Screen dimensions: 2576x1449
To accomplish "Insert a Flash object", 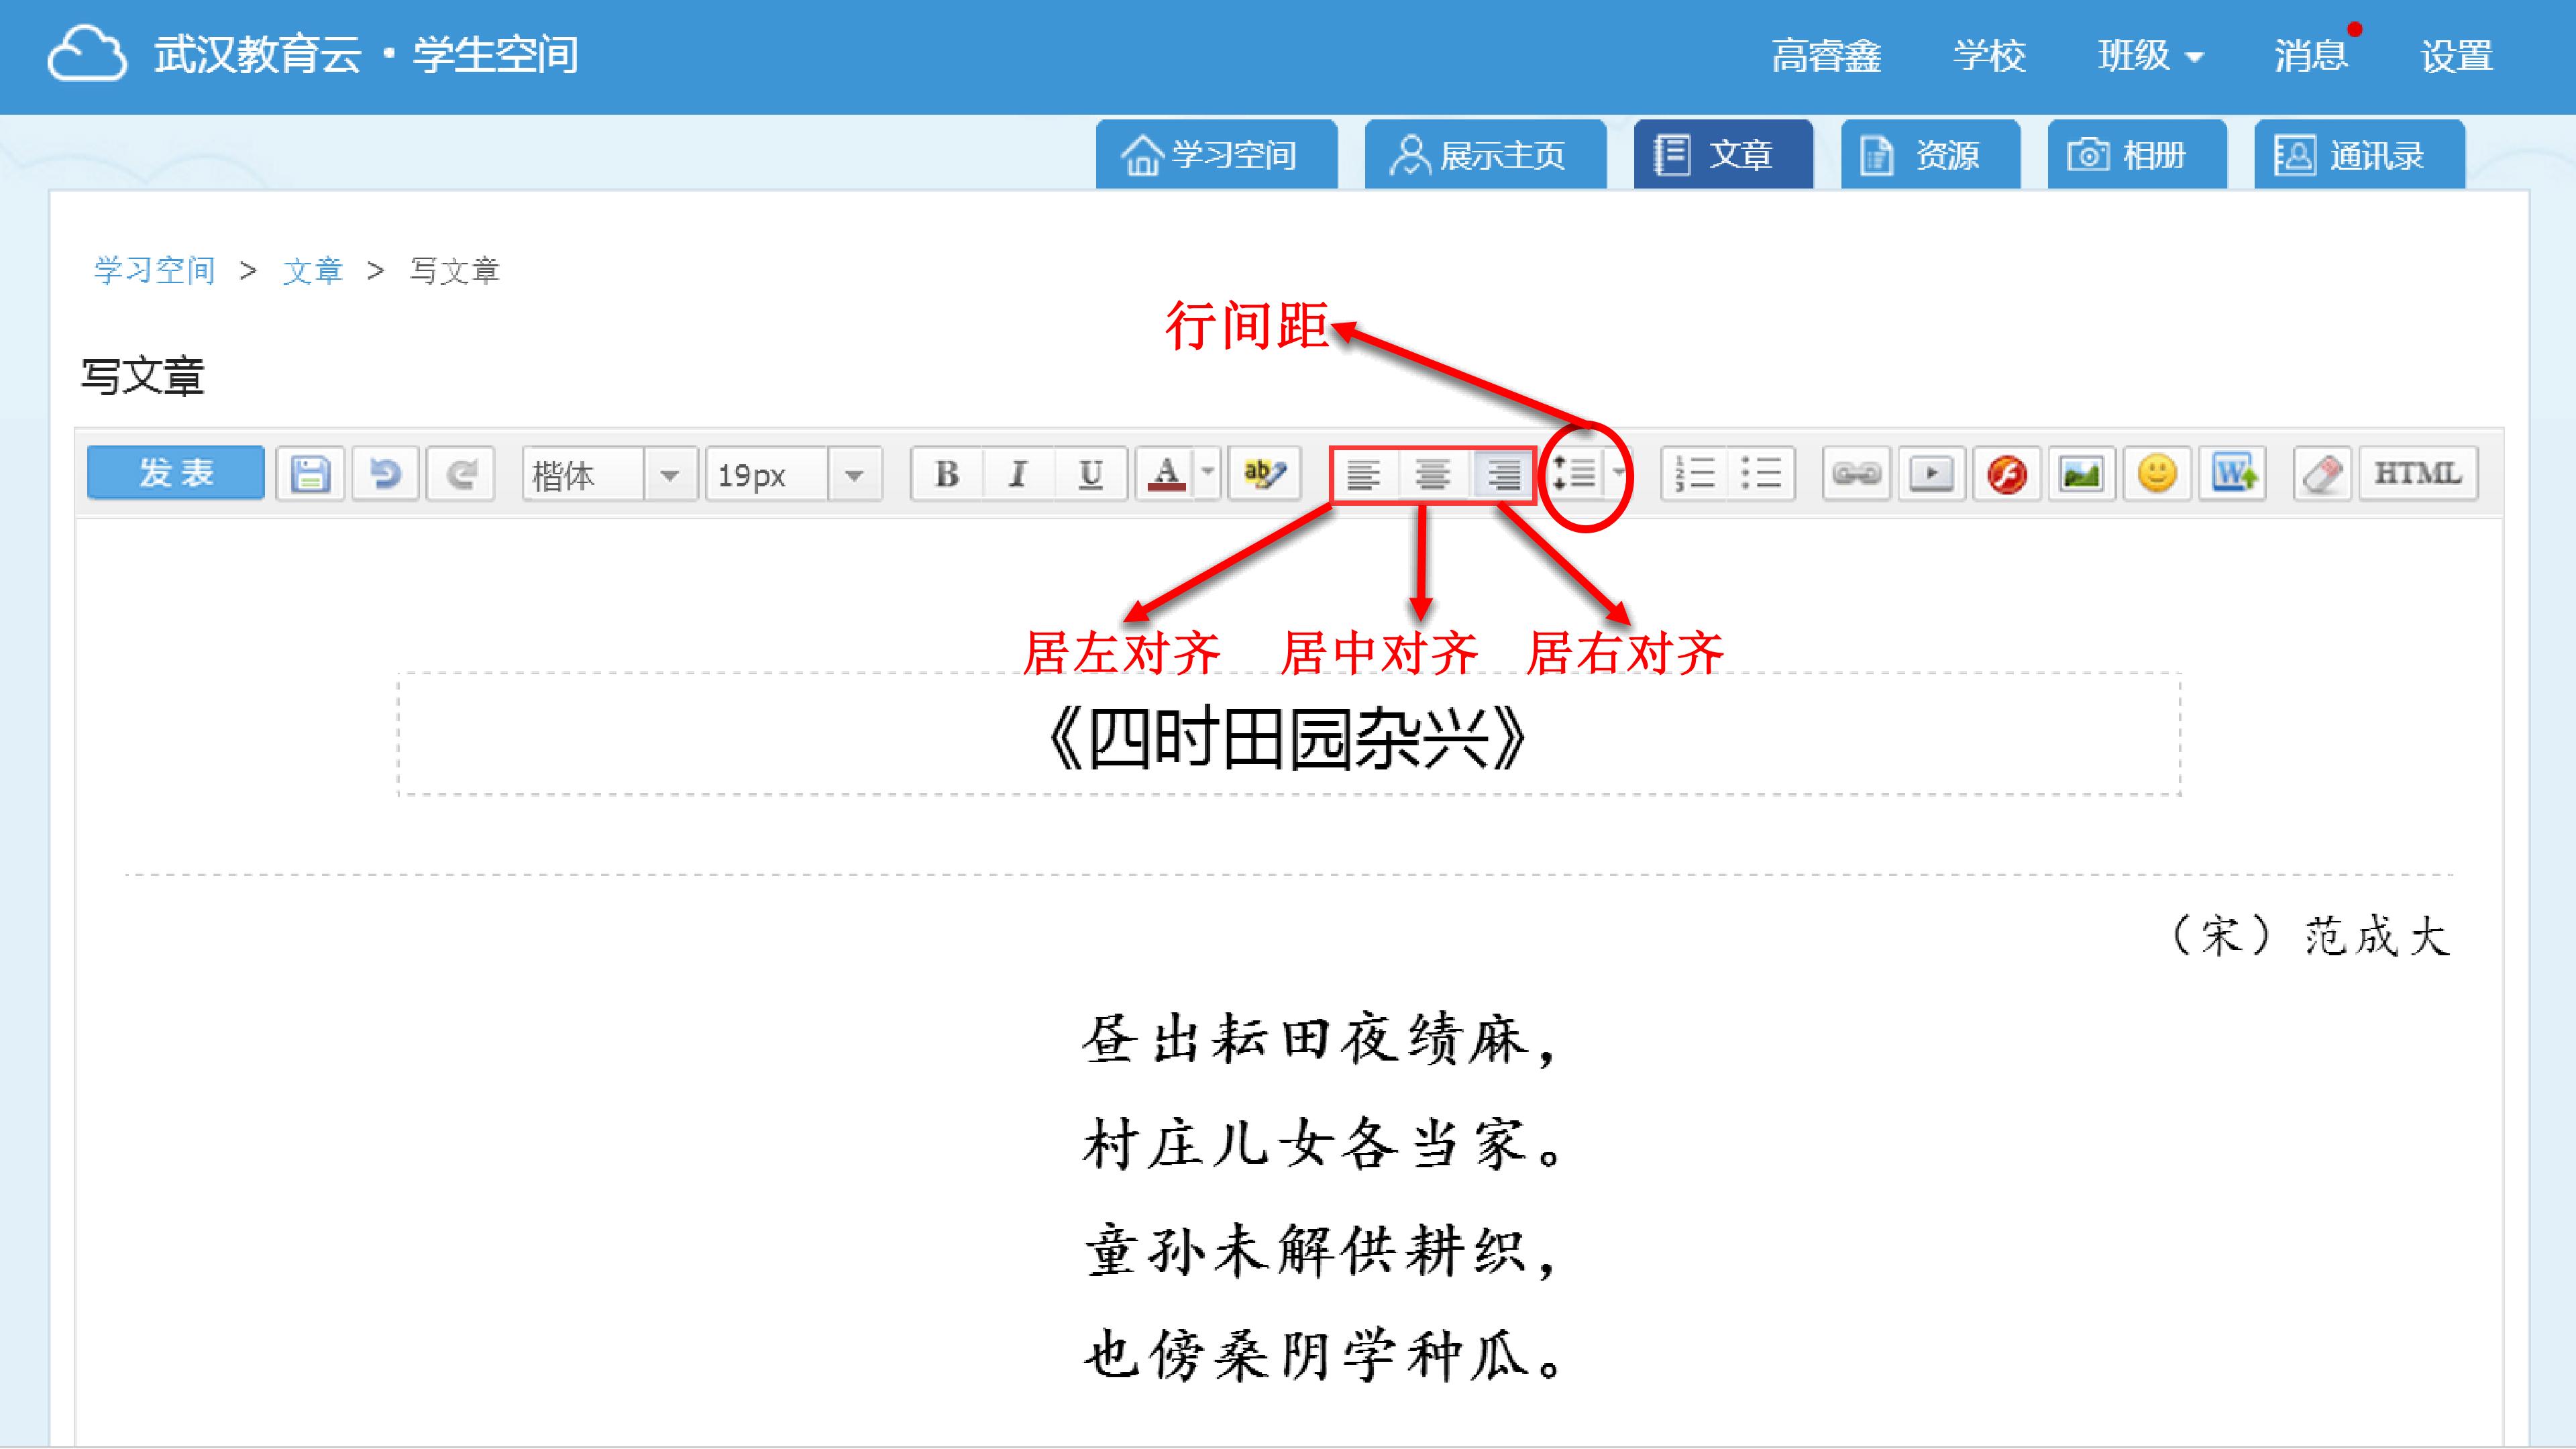I will [2006, 473].
